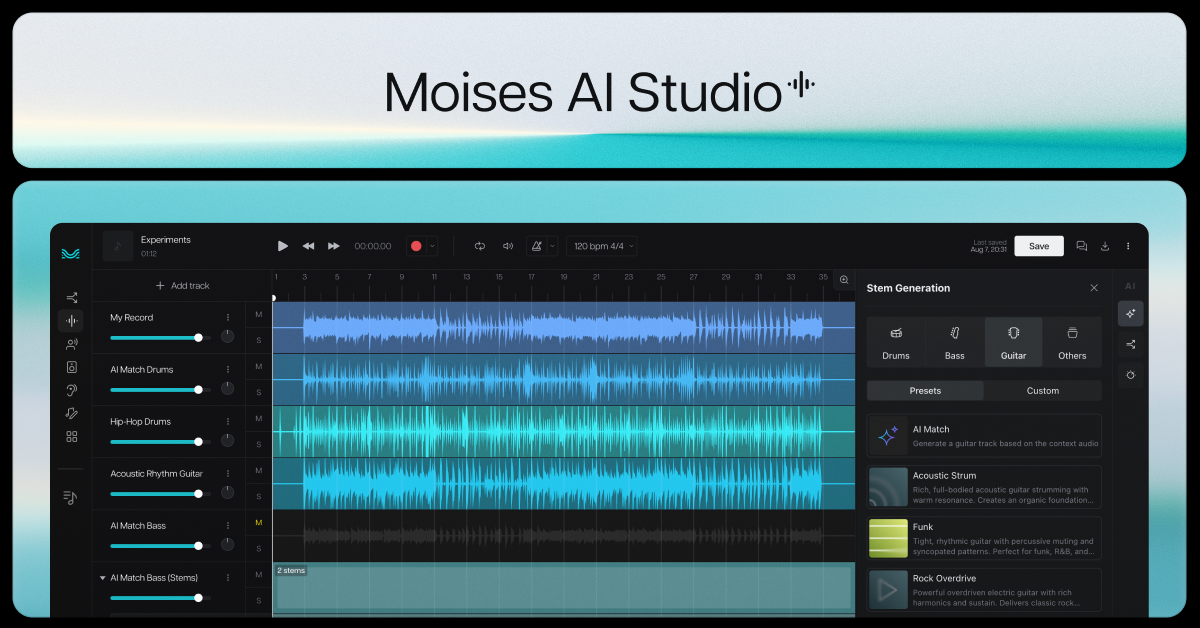
Task: Select the Guitar category in Stem Generation
Action: pyautogui.click(x=1013, y=341)
